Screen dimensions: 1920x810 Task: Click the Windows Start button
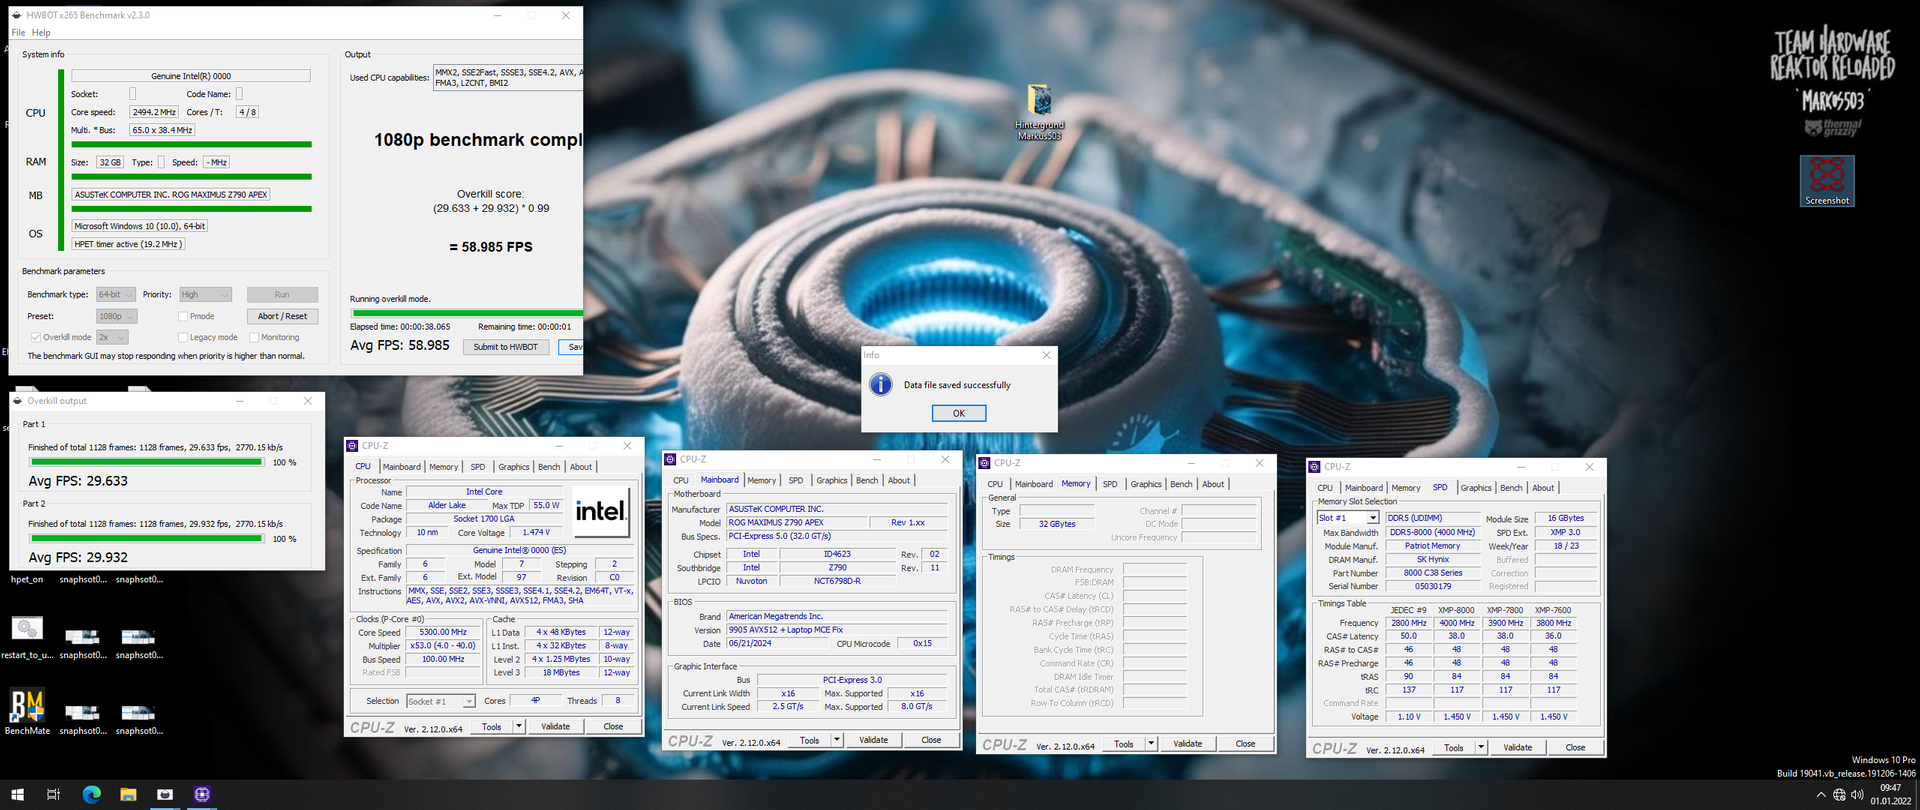pyautogui.click(x=17, y=795)
